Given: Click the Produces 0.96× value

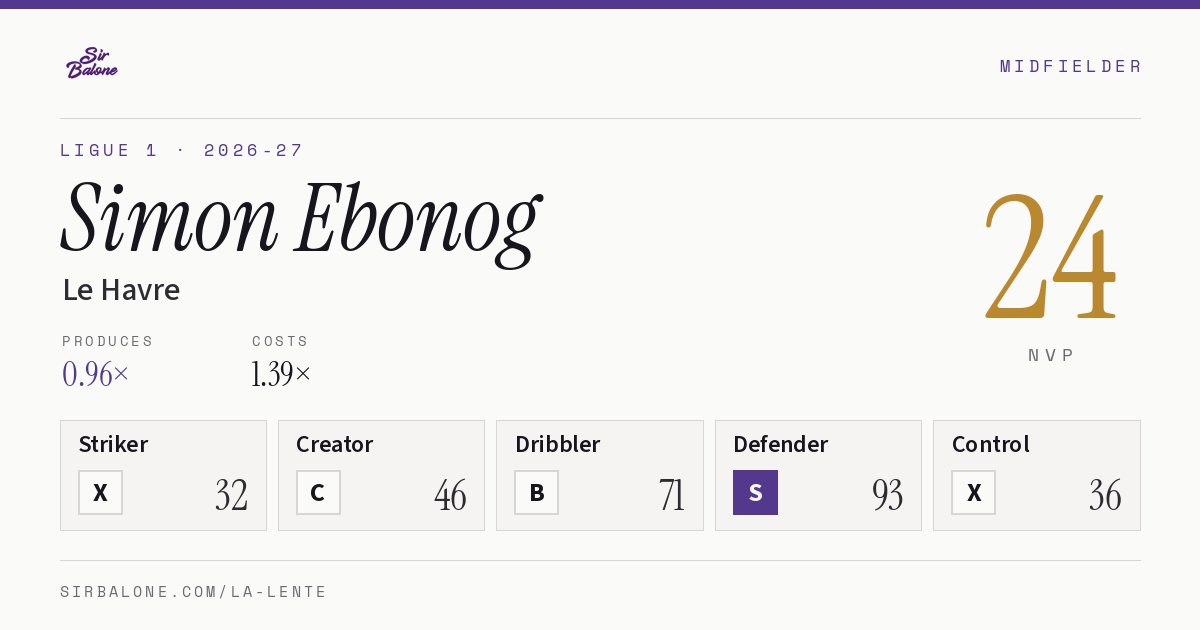Looking at the screenshot, I should pos(96,374).
